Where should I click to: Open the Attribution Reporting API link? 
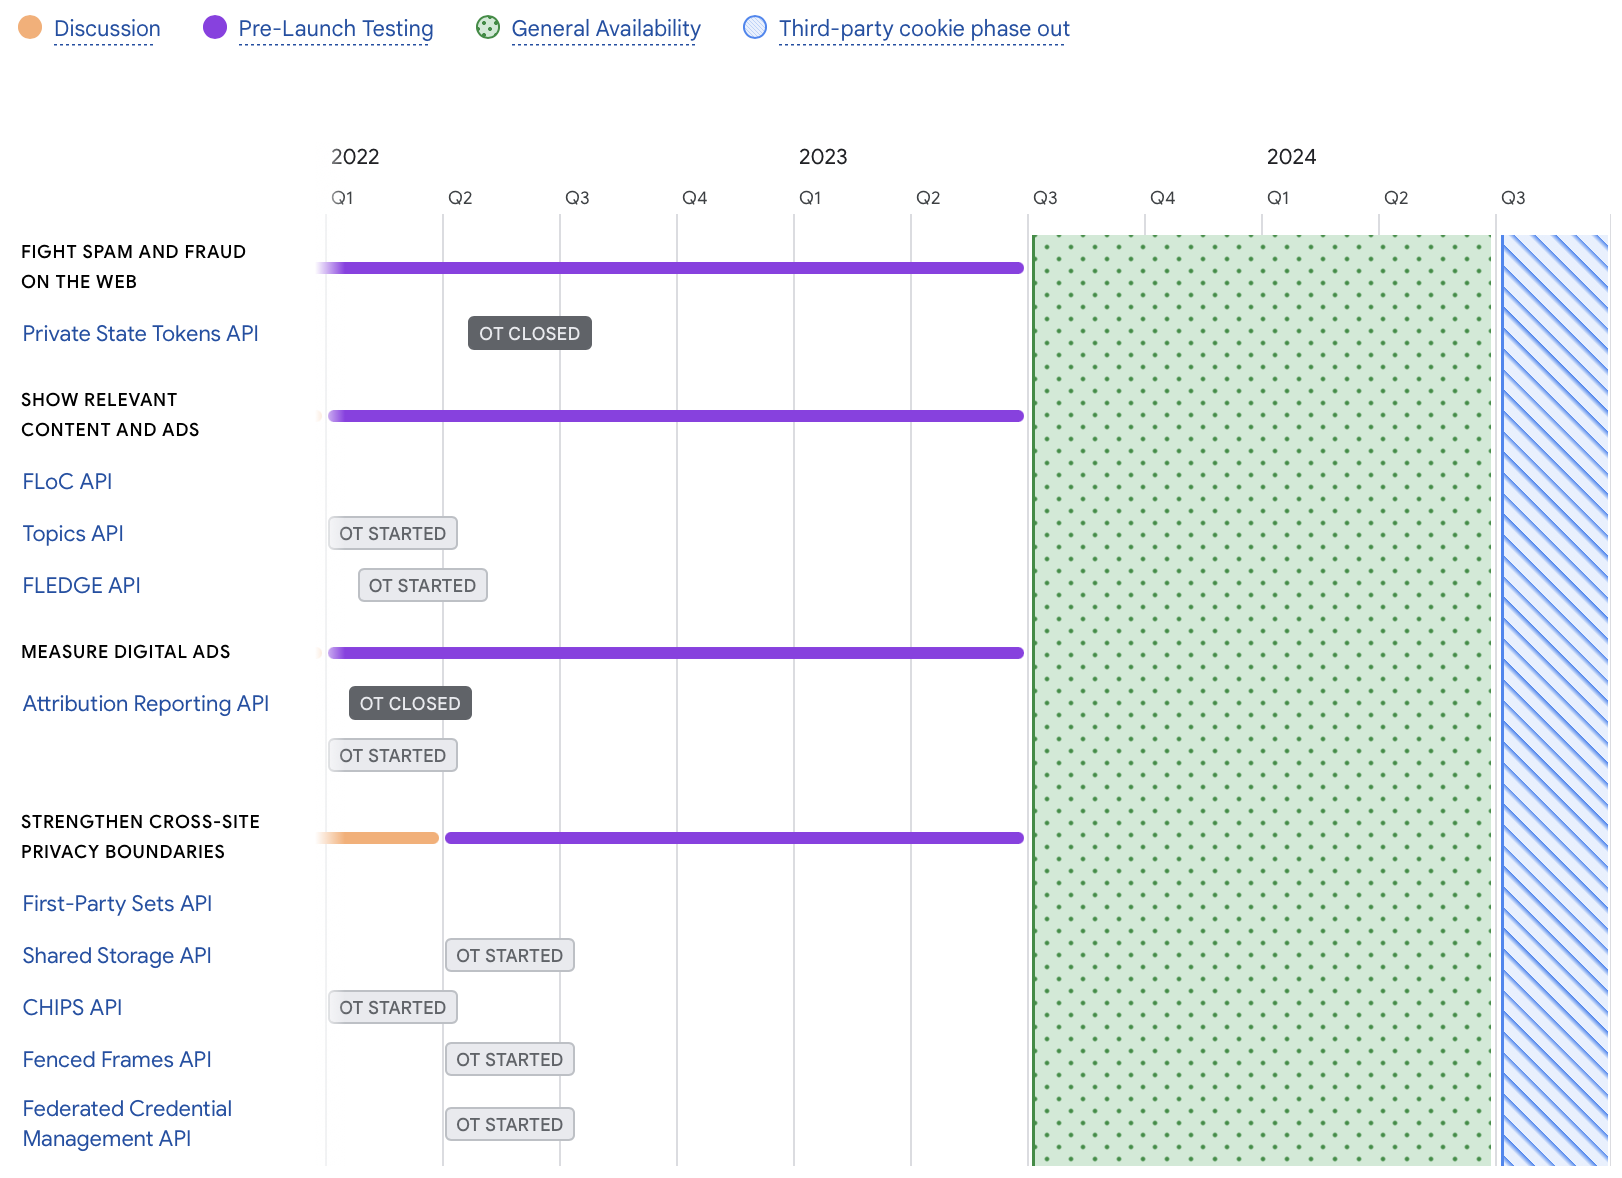pos(146,704)
